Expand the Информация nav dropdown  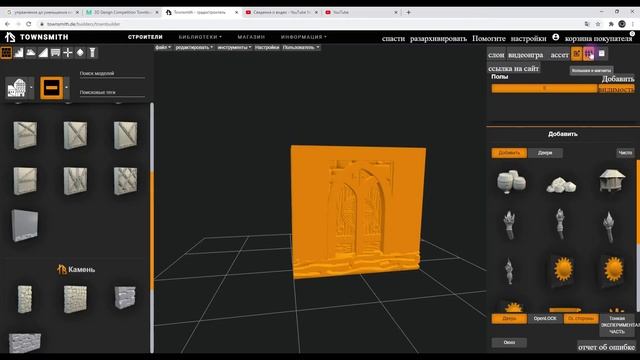[303, 37]
